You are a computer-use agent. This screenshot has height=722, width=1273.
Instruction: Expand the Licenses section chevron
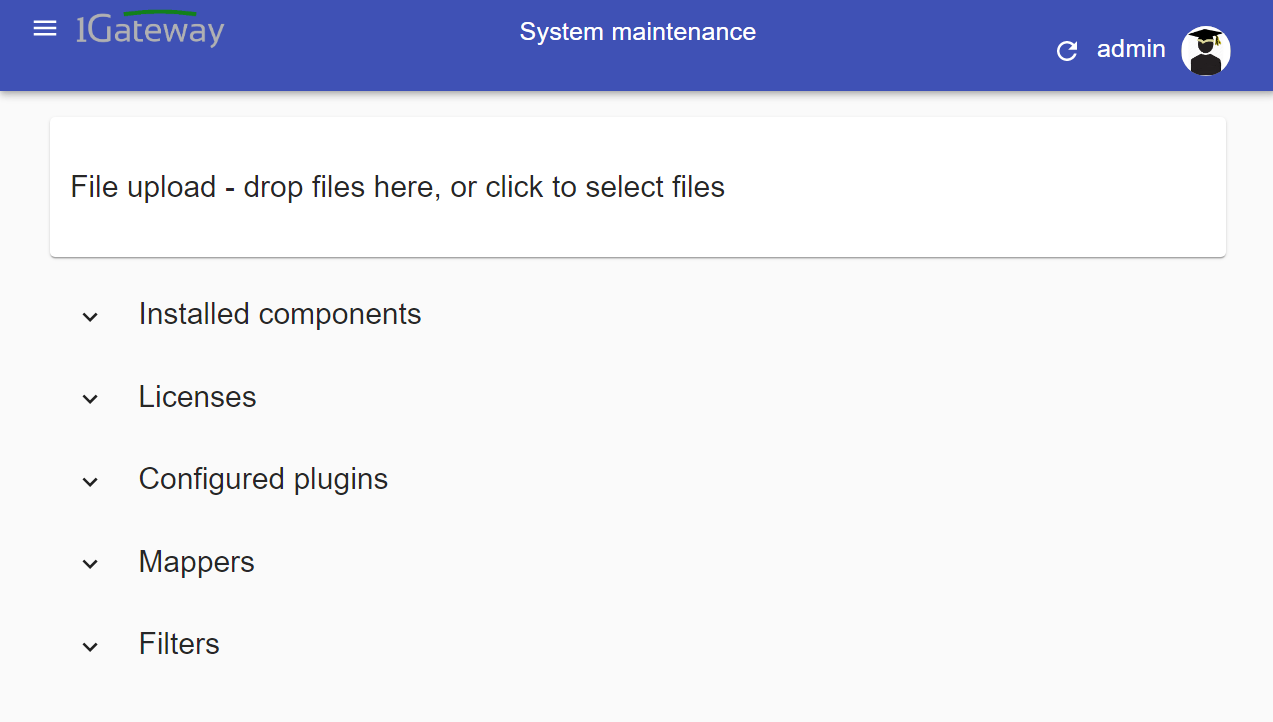(x=90, y=399)
